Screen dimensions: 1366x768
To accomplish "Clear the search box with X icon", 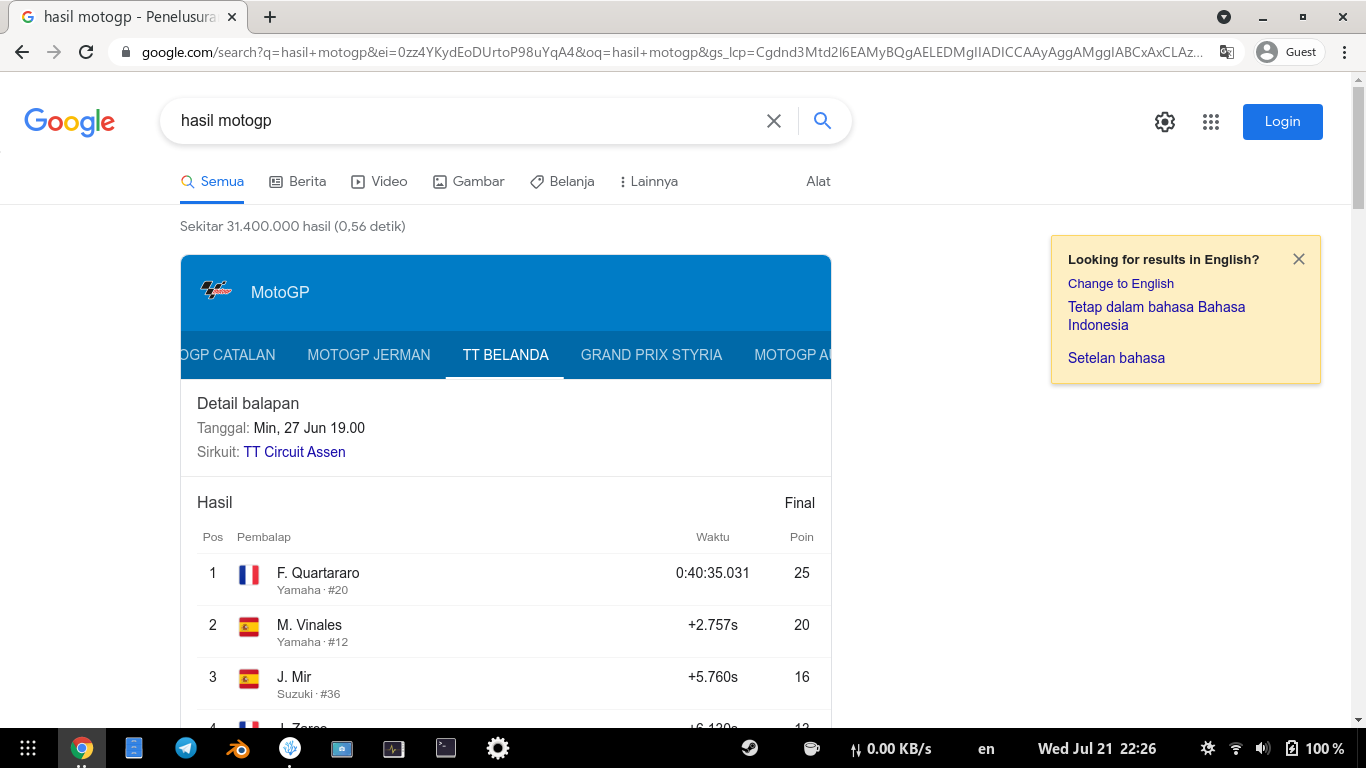I will click(x=774, y=121).
